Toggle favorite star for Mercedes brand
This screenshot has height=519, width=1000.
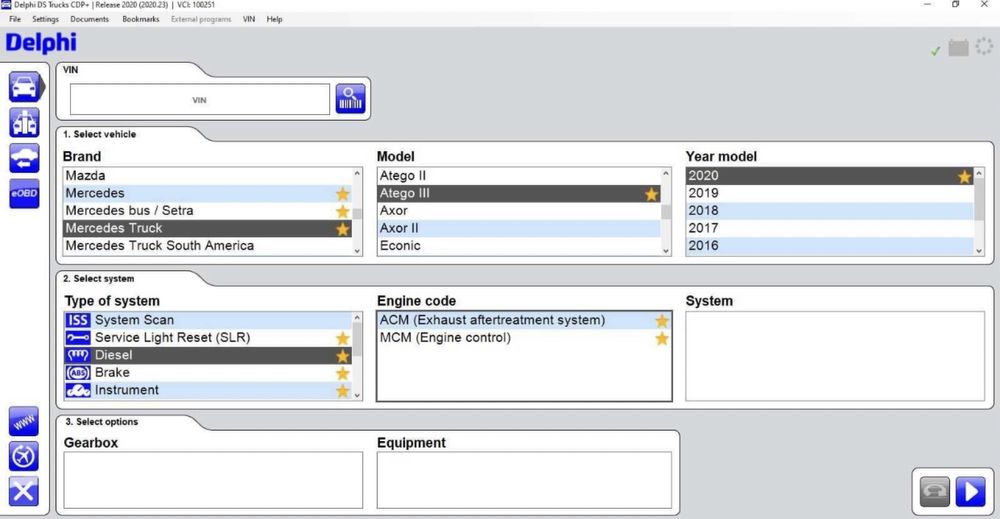(x=342, y=194)
